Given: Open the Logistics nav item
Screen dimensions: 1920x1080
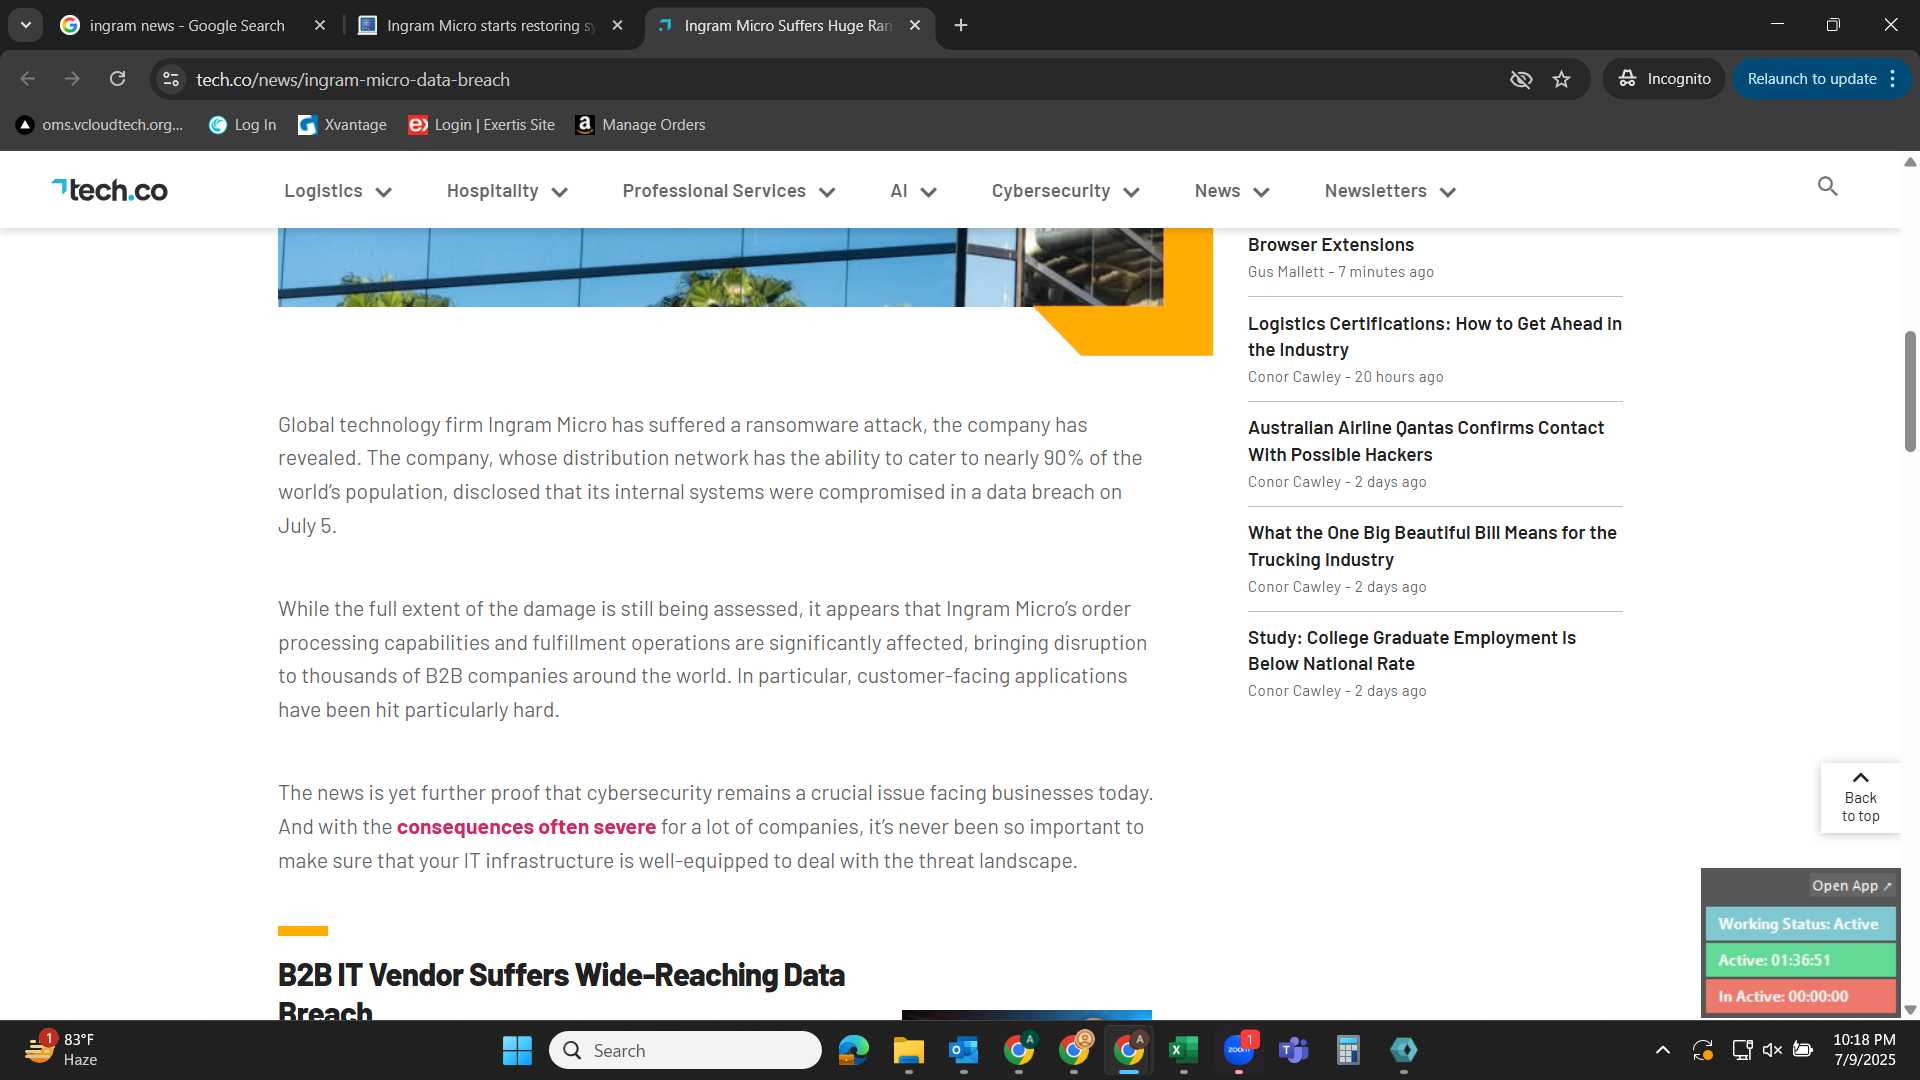Looking at the screenshot, I should (323, 191).
